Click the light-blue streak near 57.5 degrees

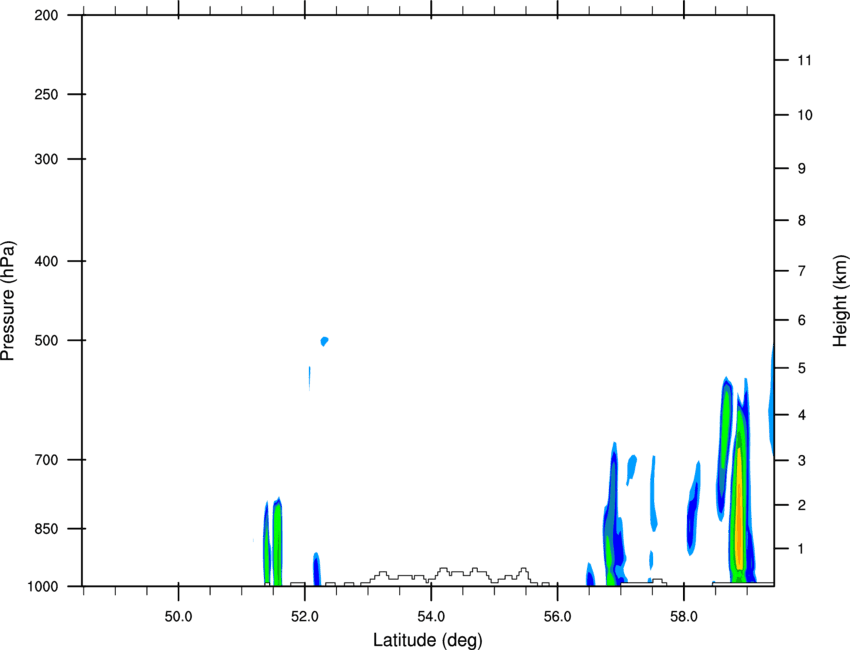coord(654,493)
